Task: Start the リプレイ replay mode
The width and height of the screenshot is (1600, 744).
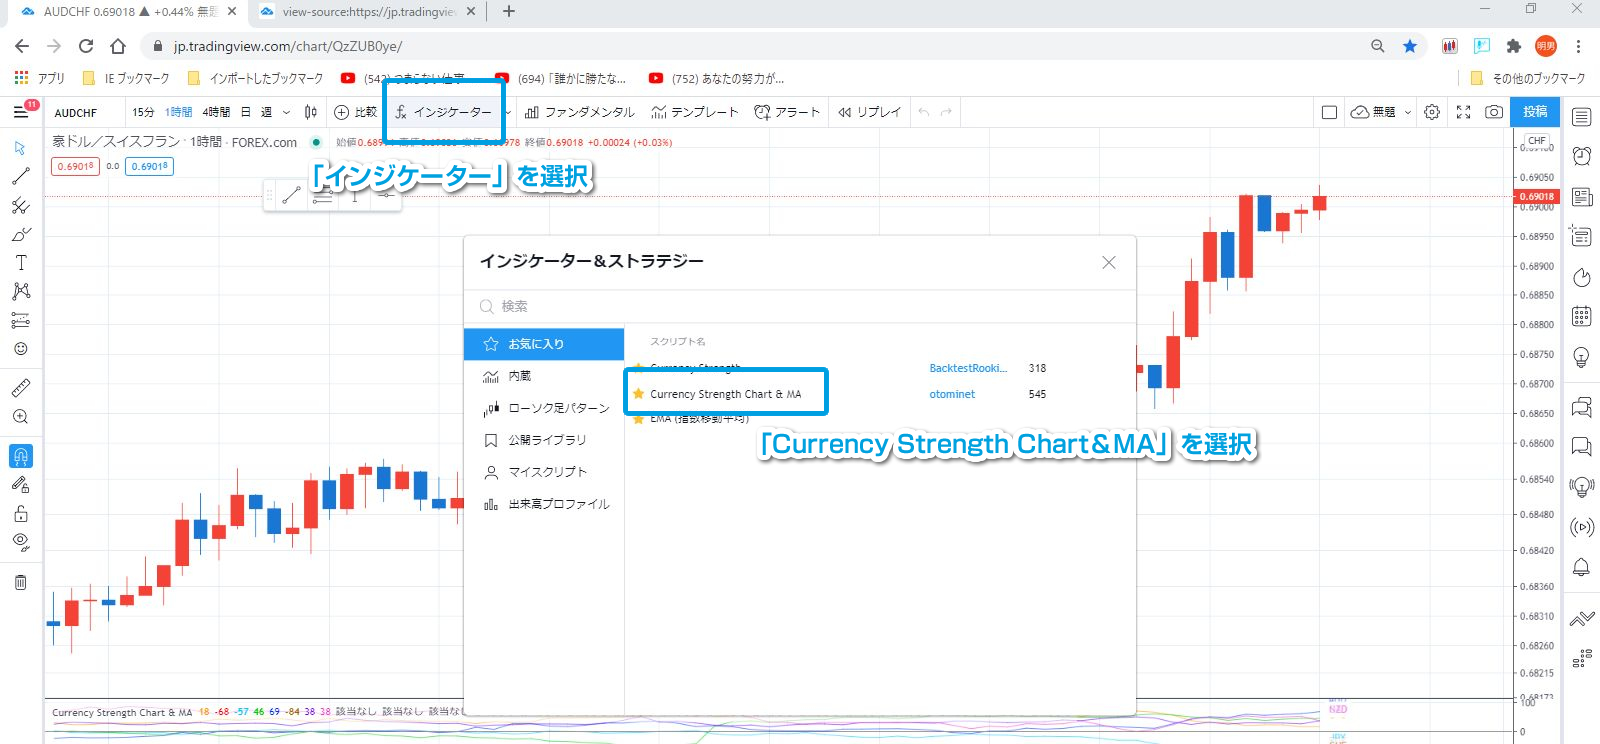Action: [x=869, y=112]
